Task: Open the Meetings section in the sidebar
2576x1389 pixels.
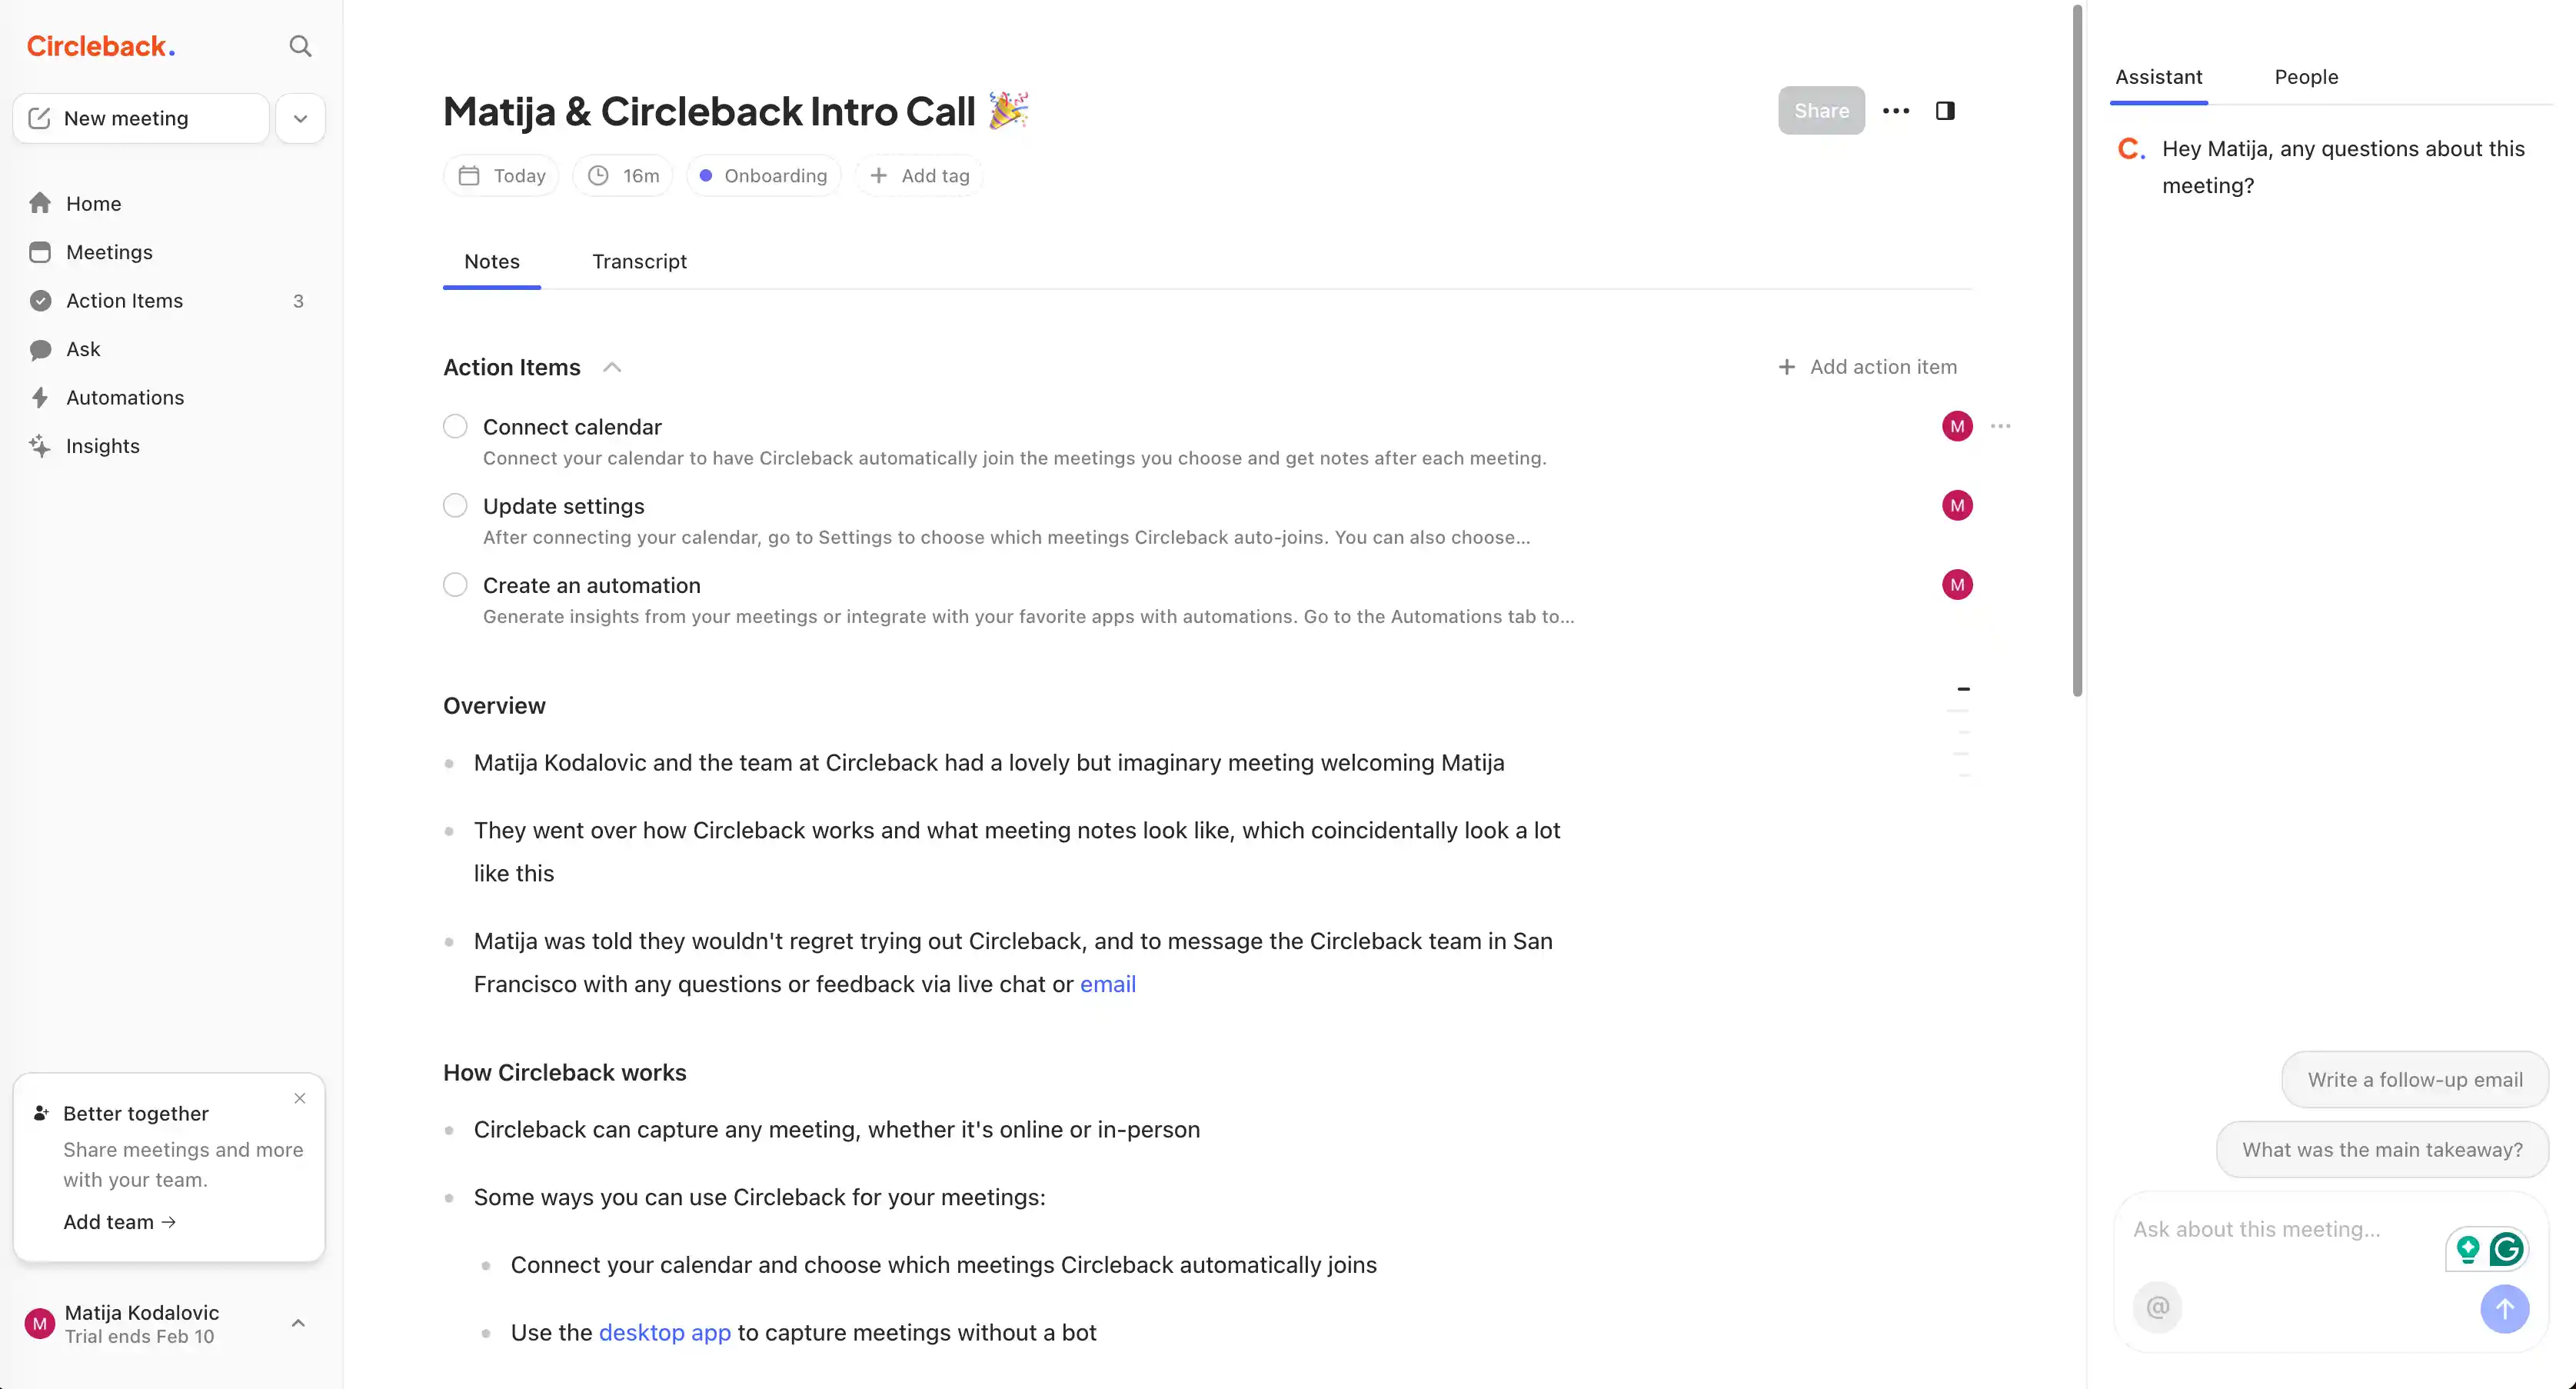Action: [109, 252]
